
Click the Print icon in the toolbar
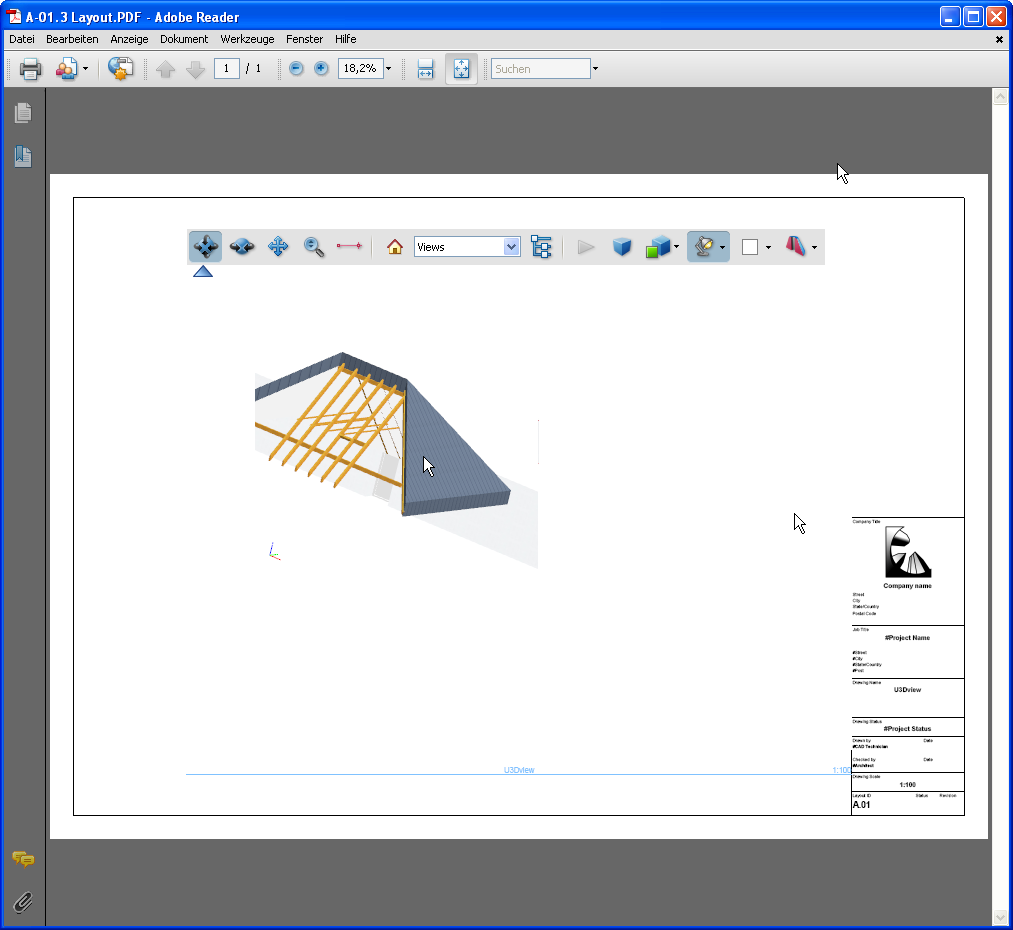tap(29, 68)
